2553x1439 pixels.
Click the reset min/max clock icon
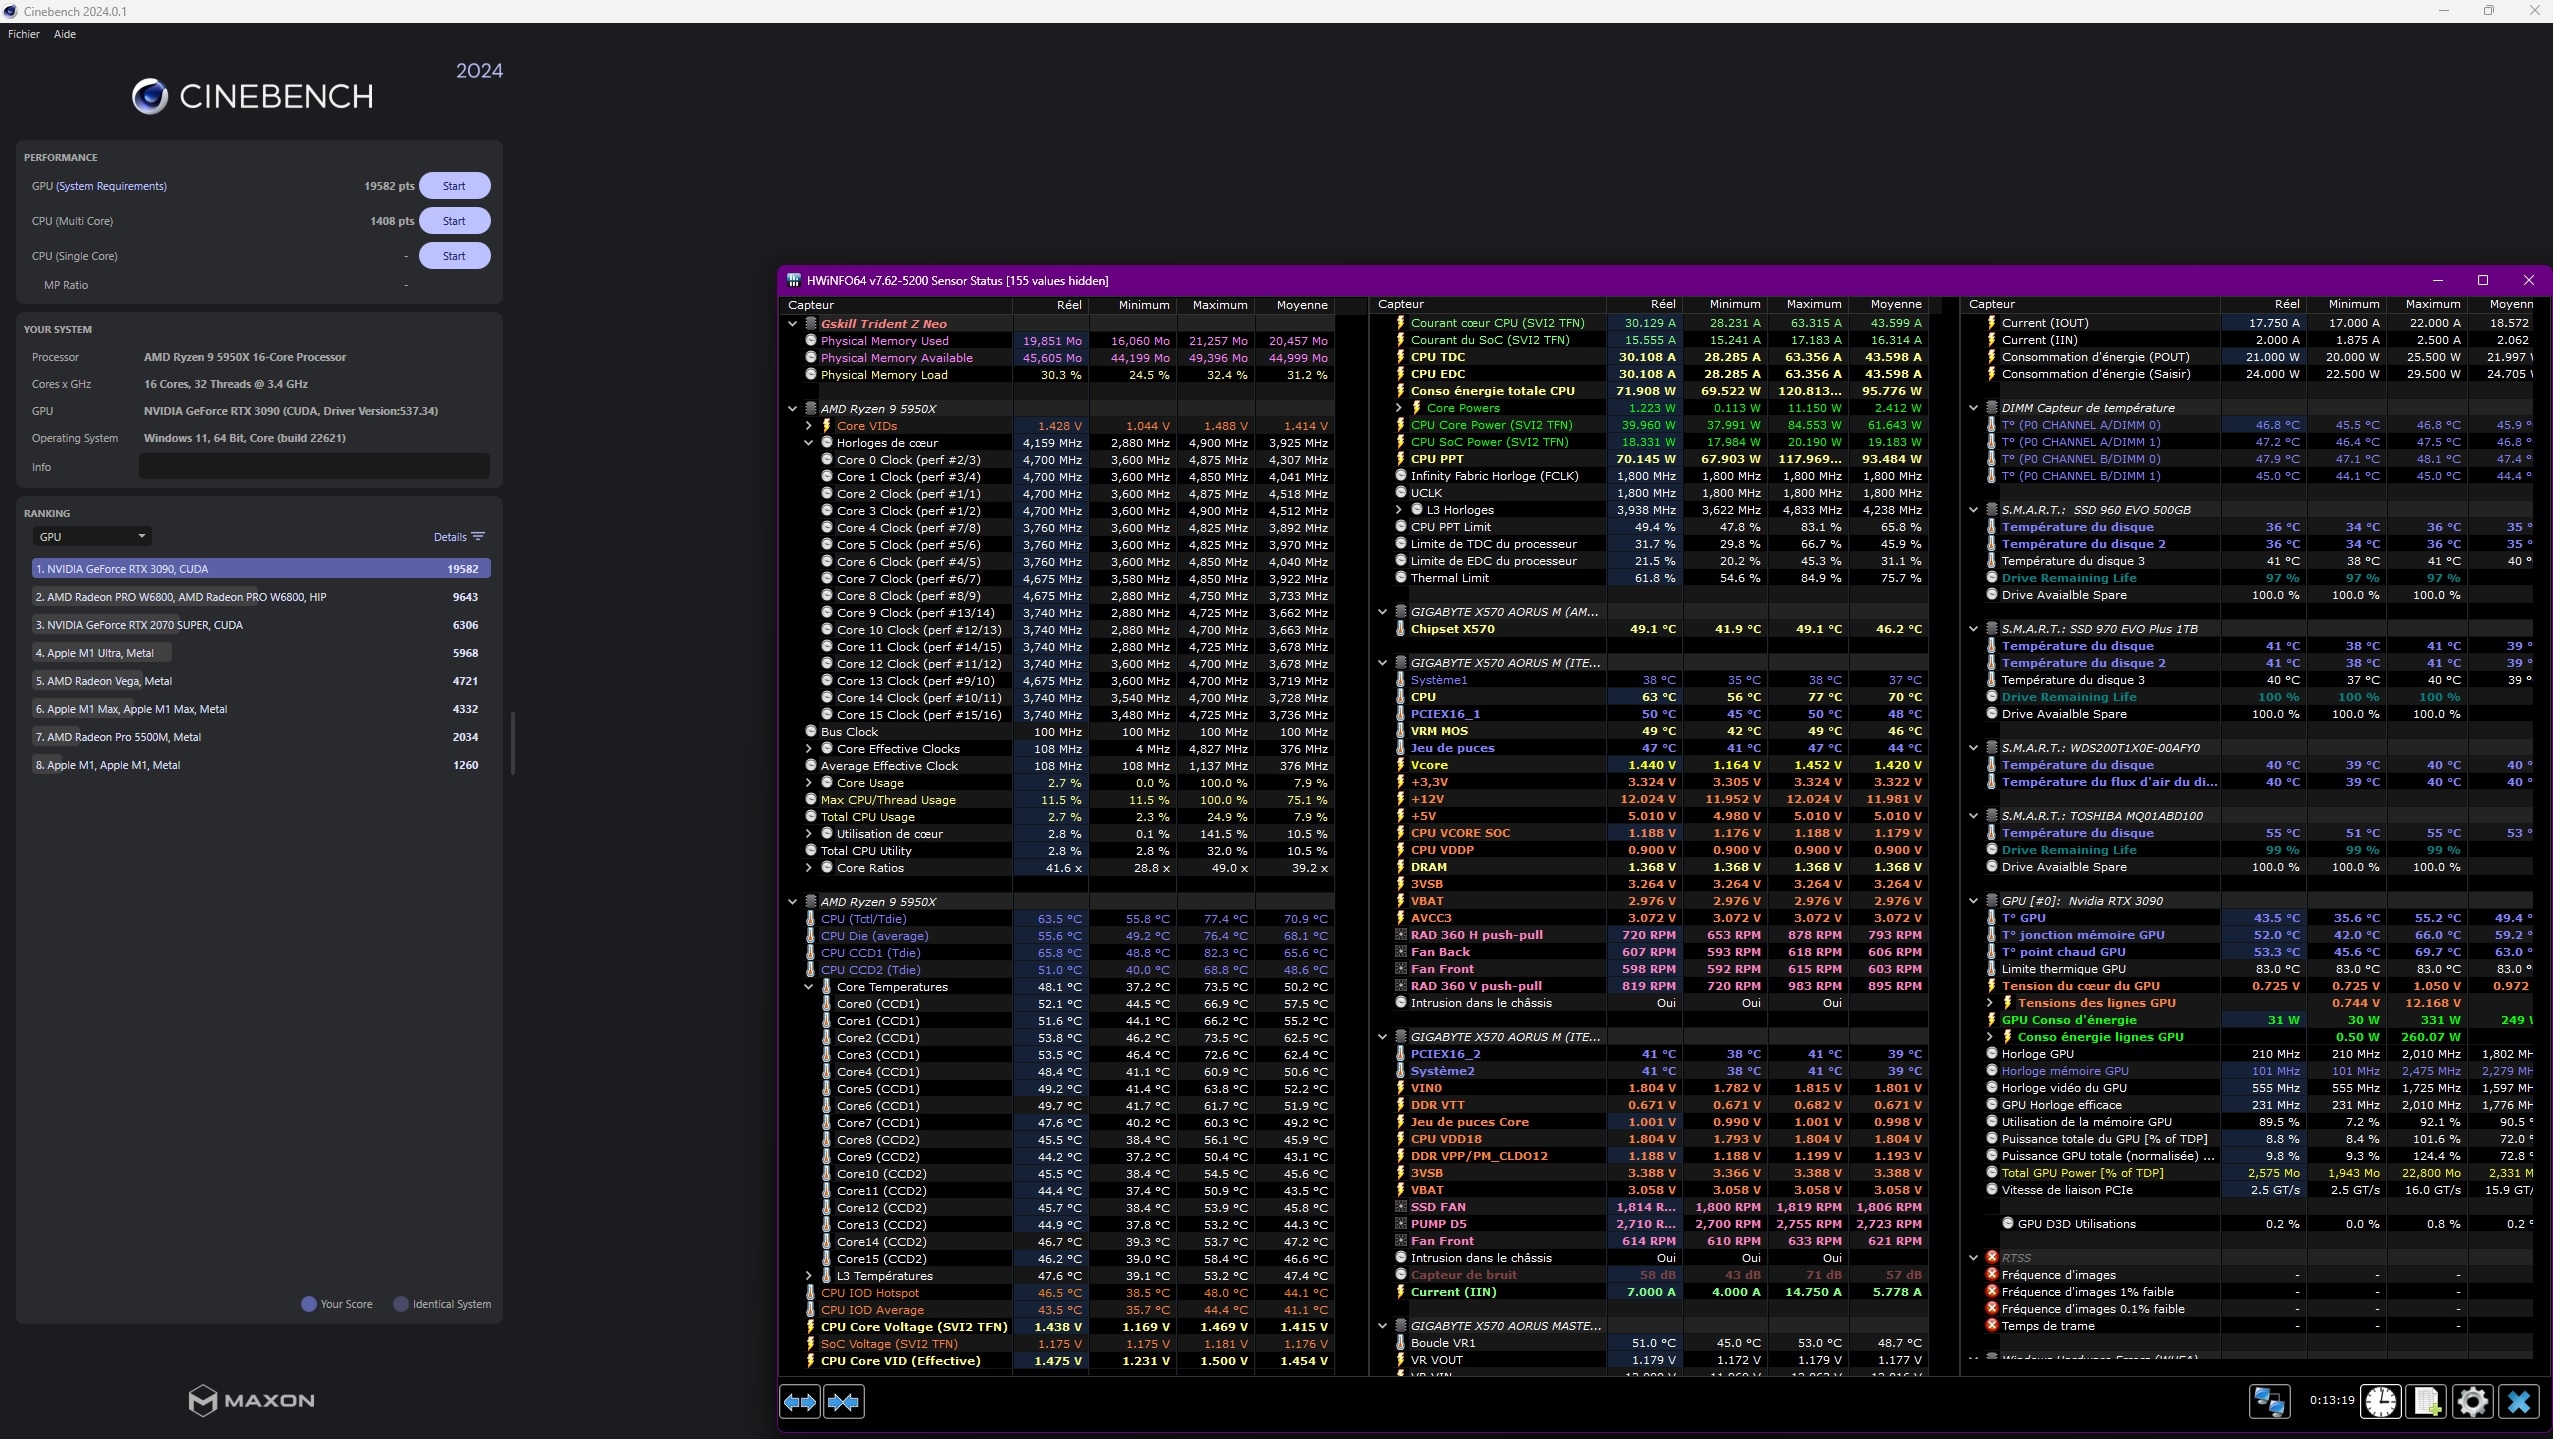tap(2380, 1401)
